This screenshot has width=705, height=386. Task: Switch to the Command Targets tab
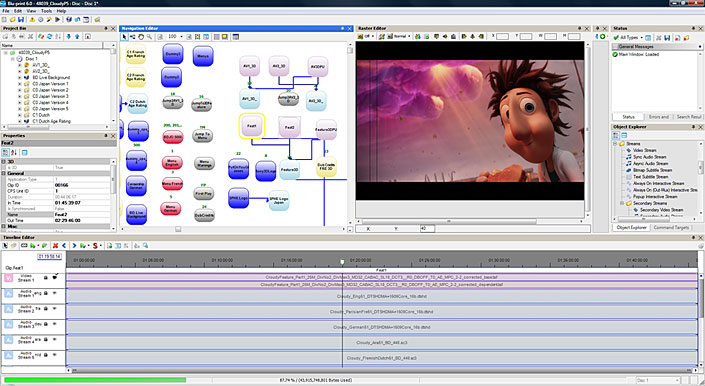pyautogui.click(x=671, y=227)
